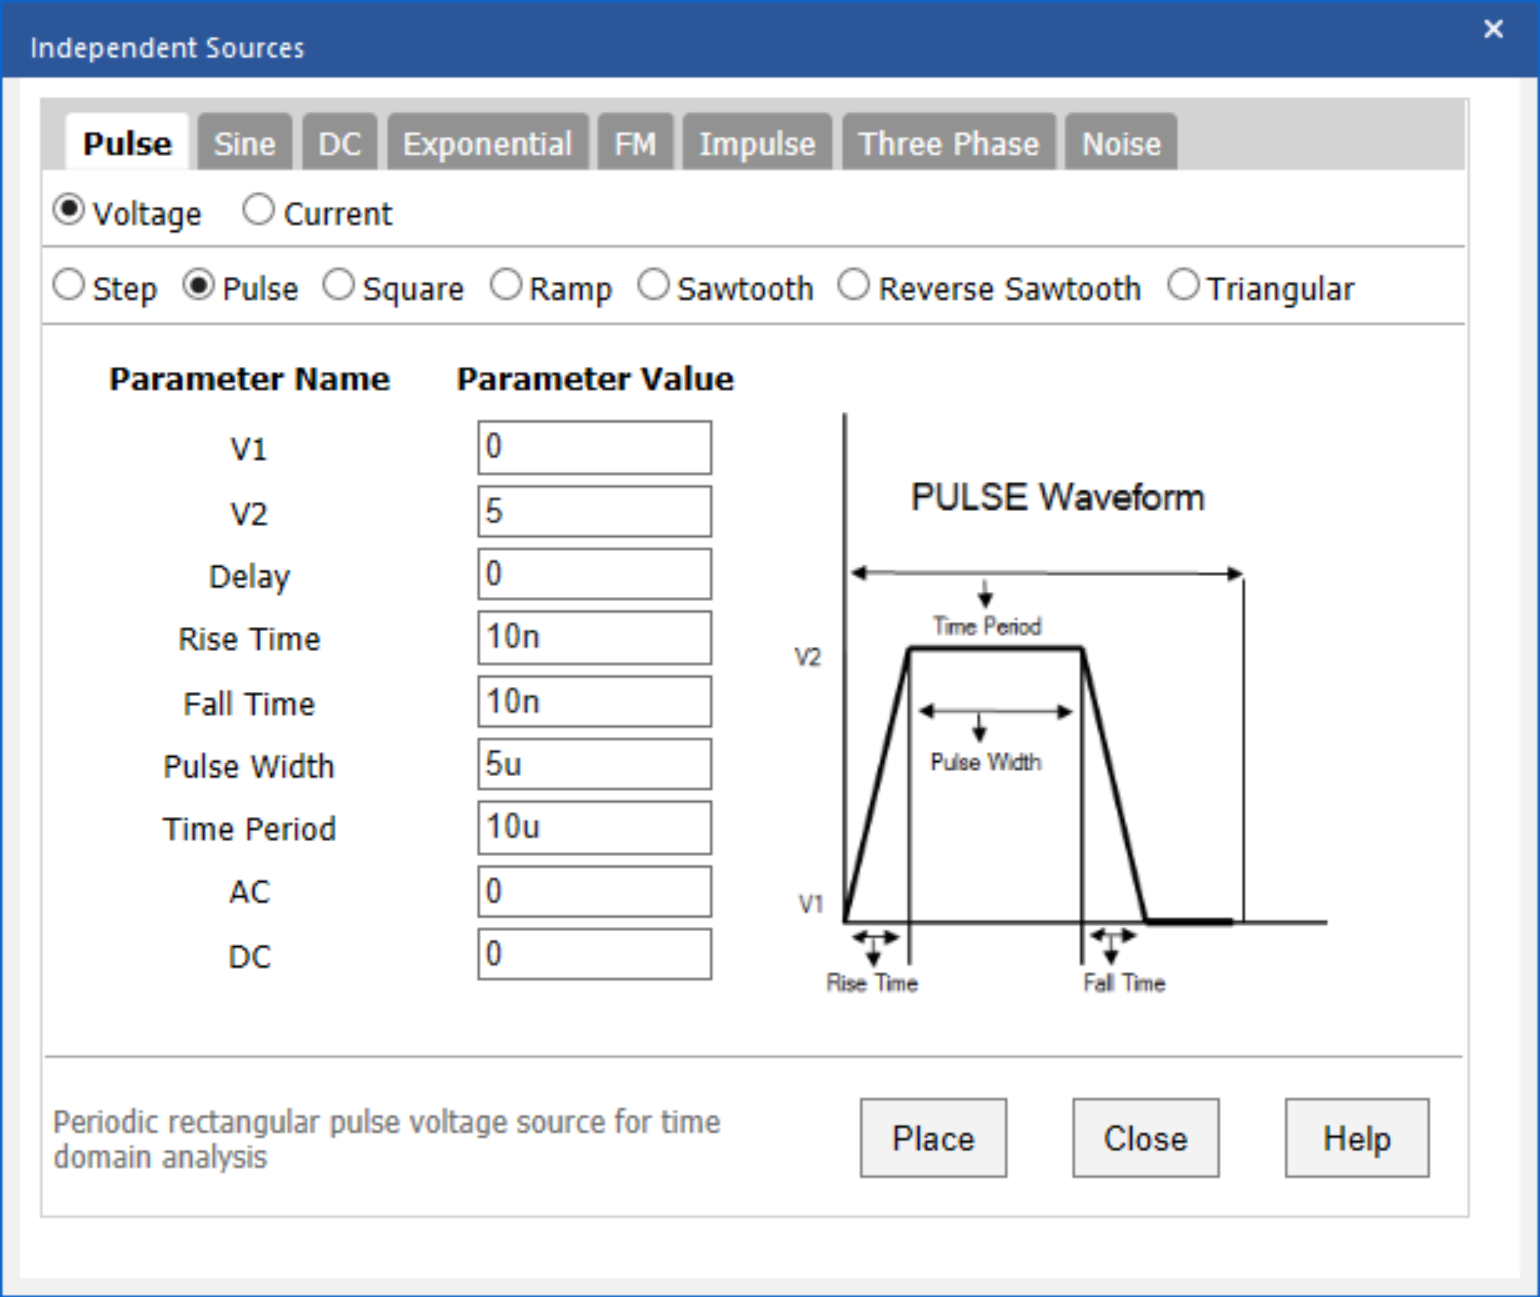
Task: Click the Delay parameter label
Action: (249, 577)
